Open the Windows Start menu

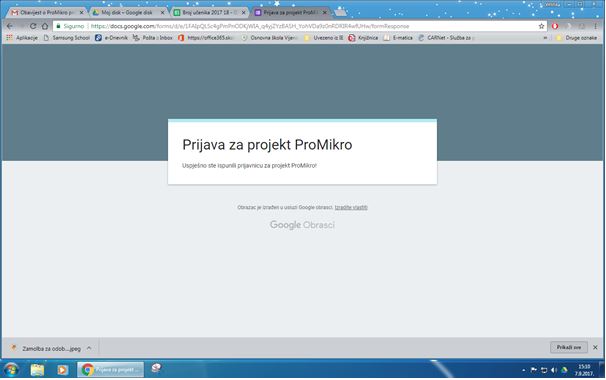pos(11,370)
